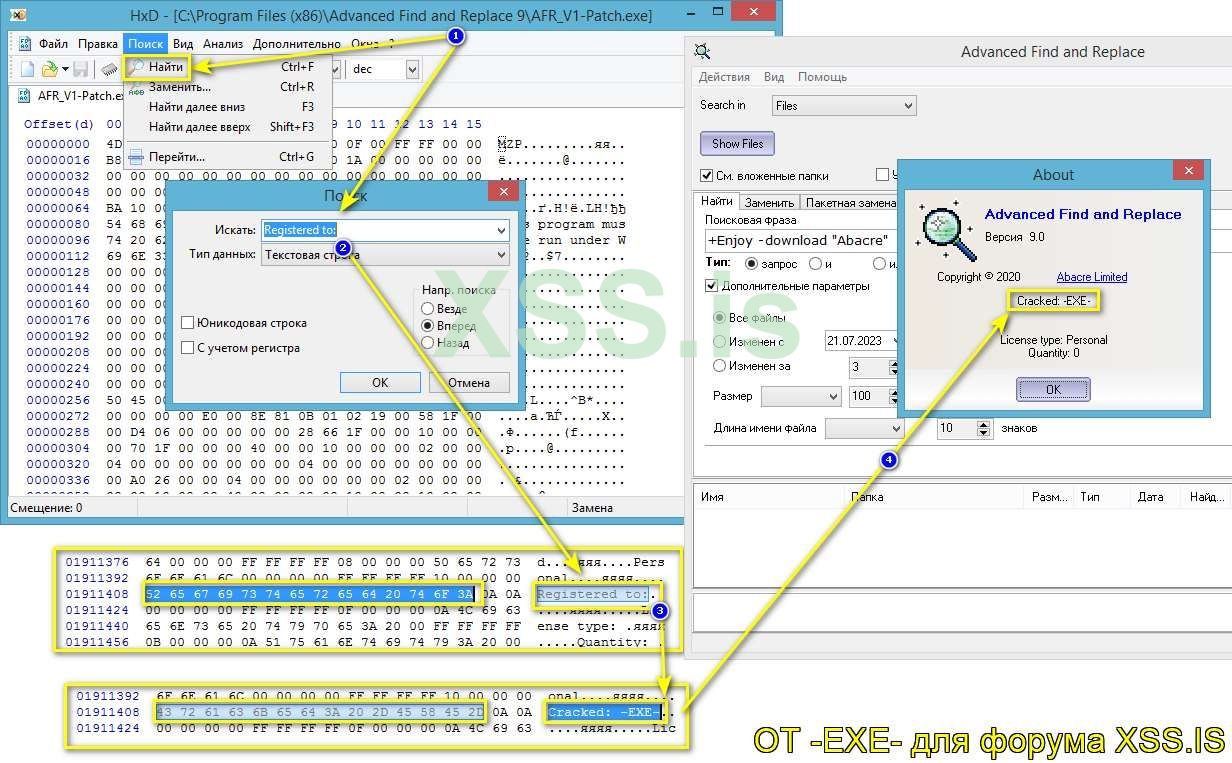
Task: Select Назад search direction
Action: point(428,342)
